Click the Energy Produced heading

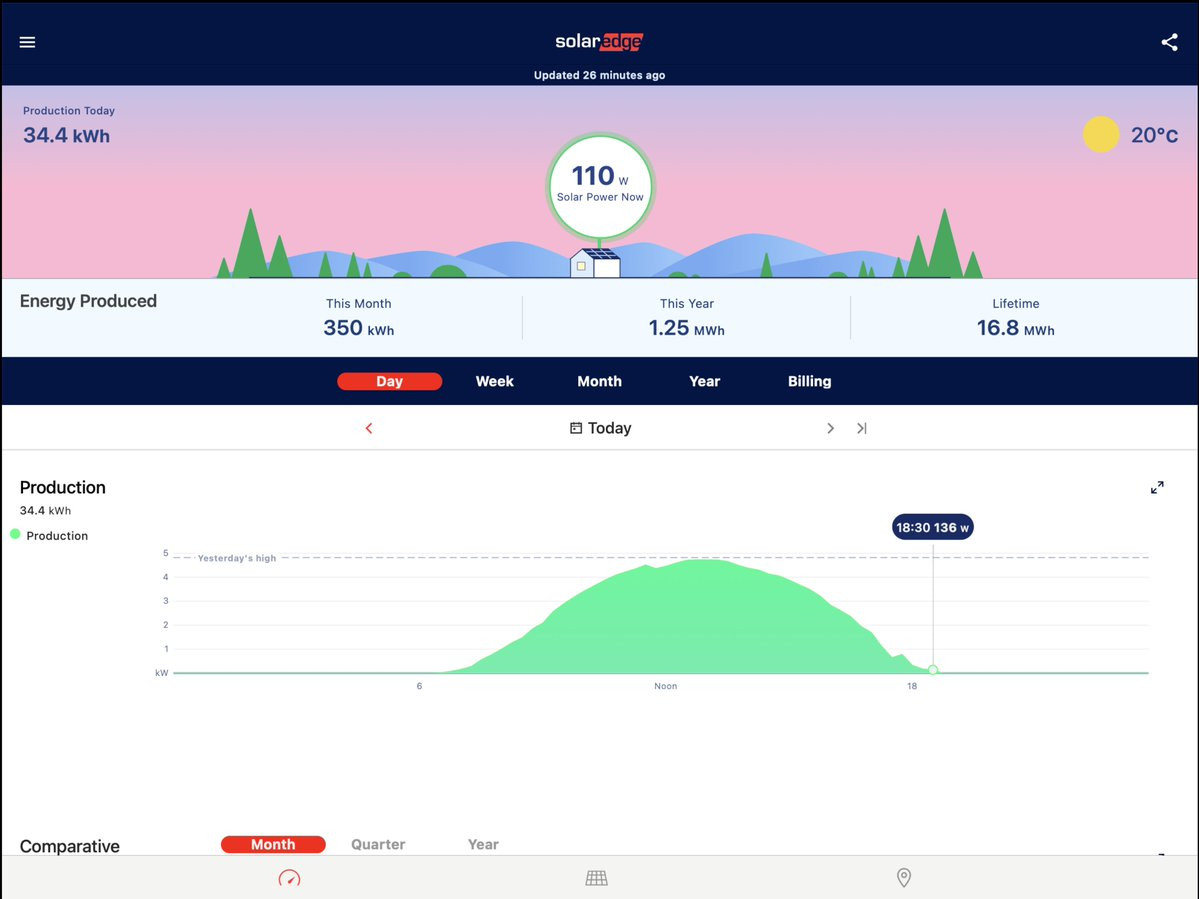pos(88,301)
